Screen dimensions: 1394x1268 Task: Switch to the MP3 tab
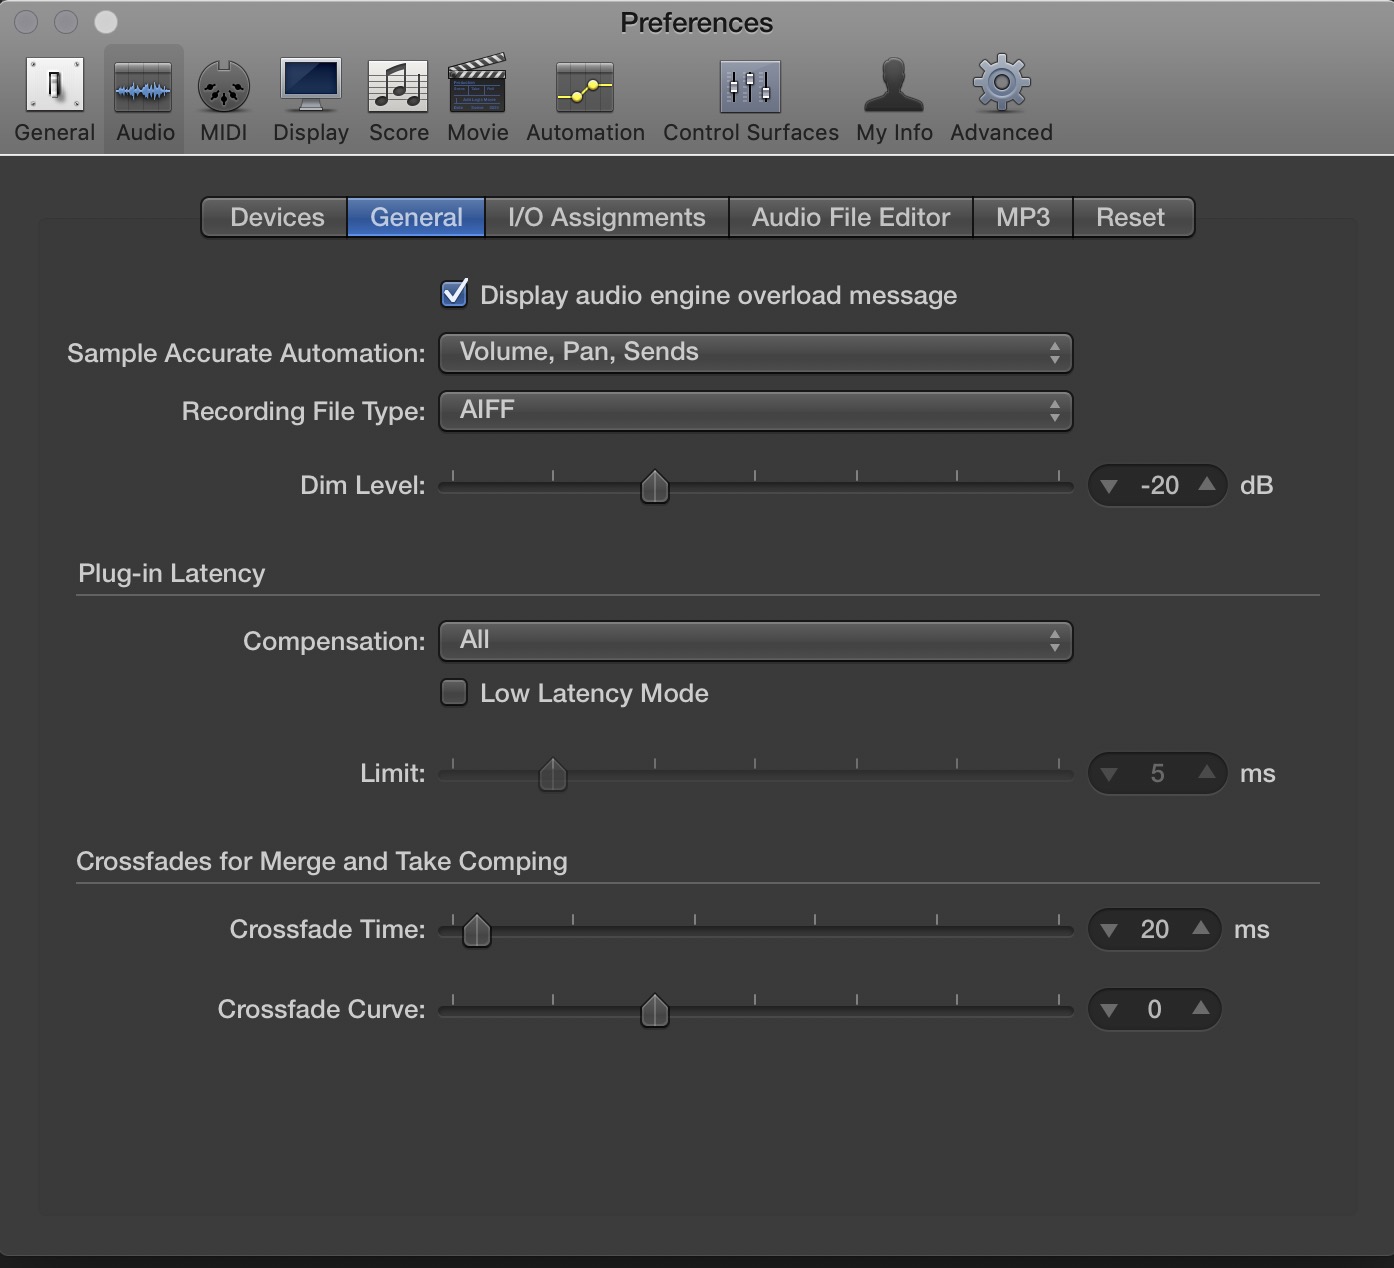[x=1023, y=217]
